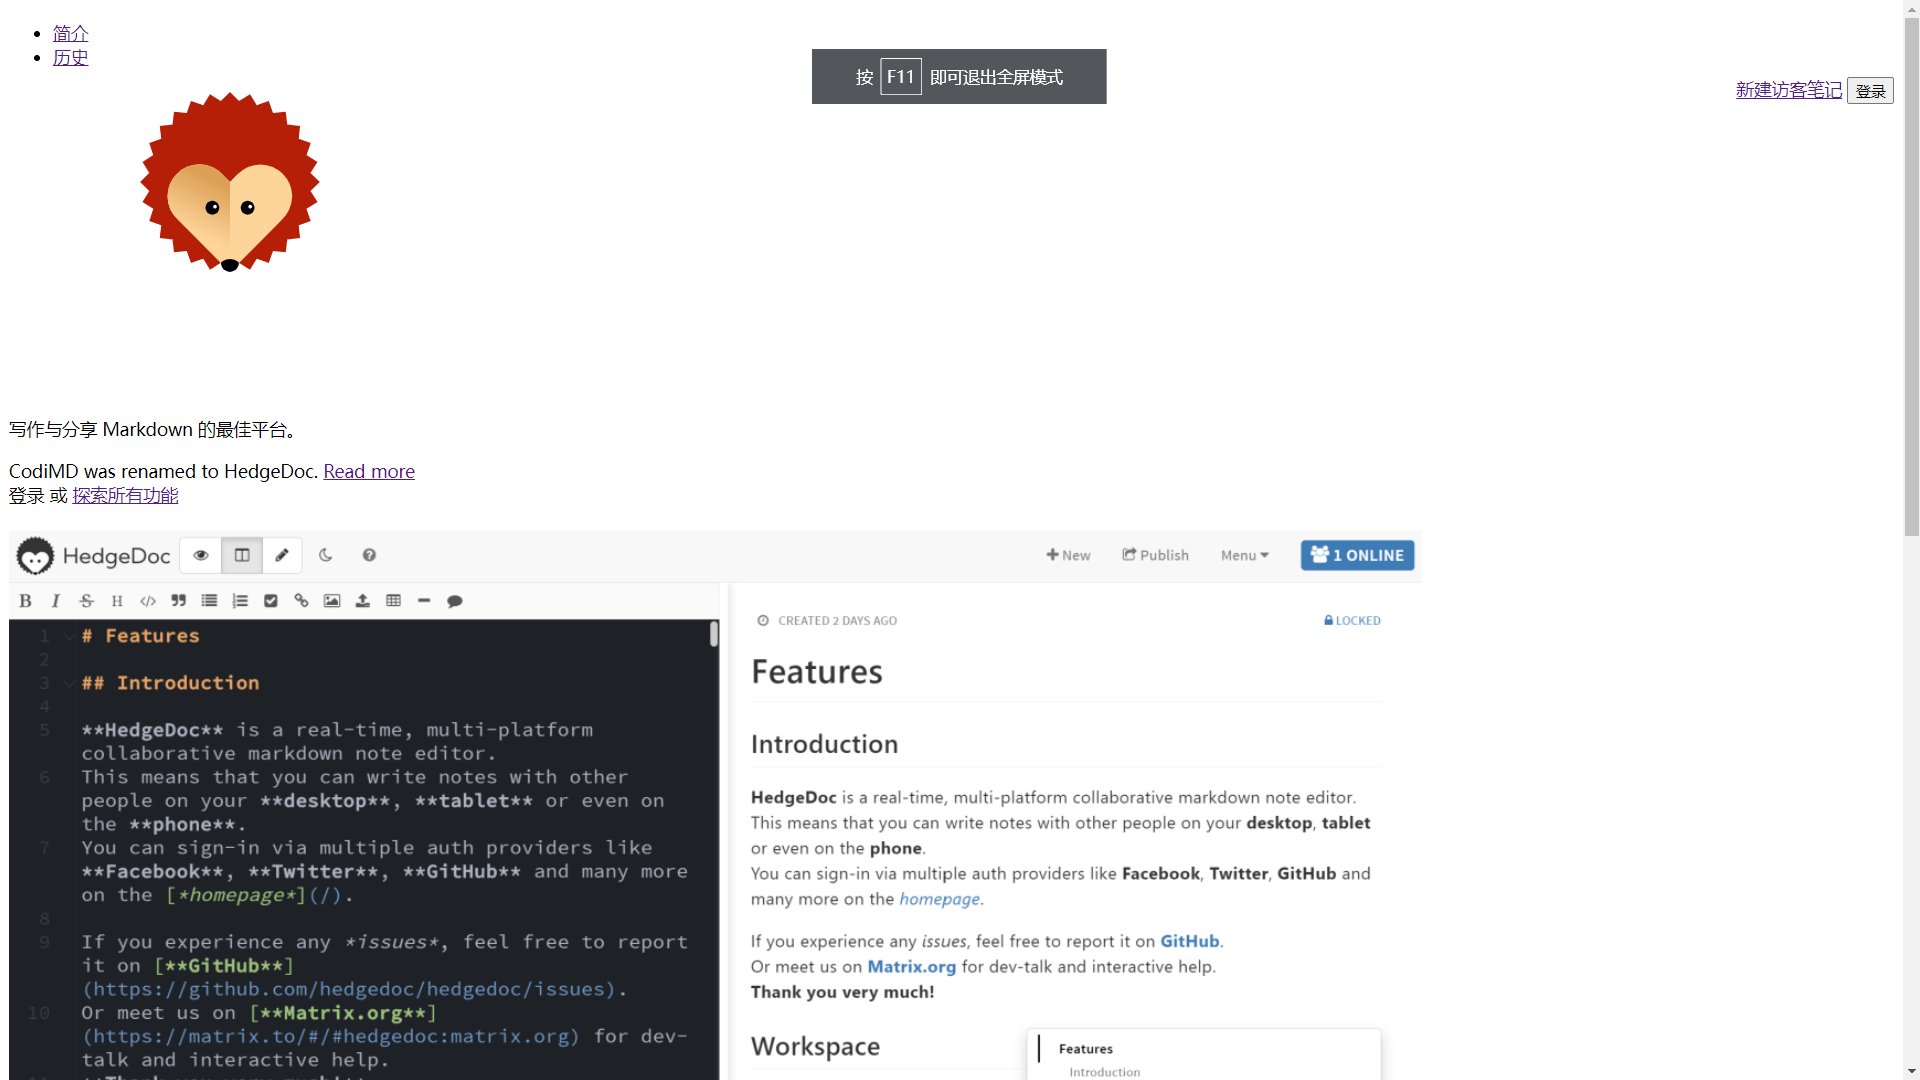This screenshot has height=1080, width=1920.
Task: Apply strikethrough formatting
Action: point(87,600)
